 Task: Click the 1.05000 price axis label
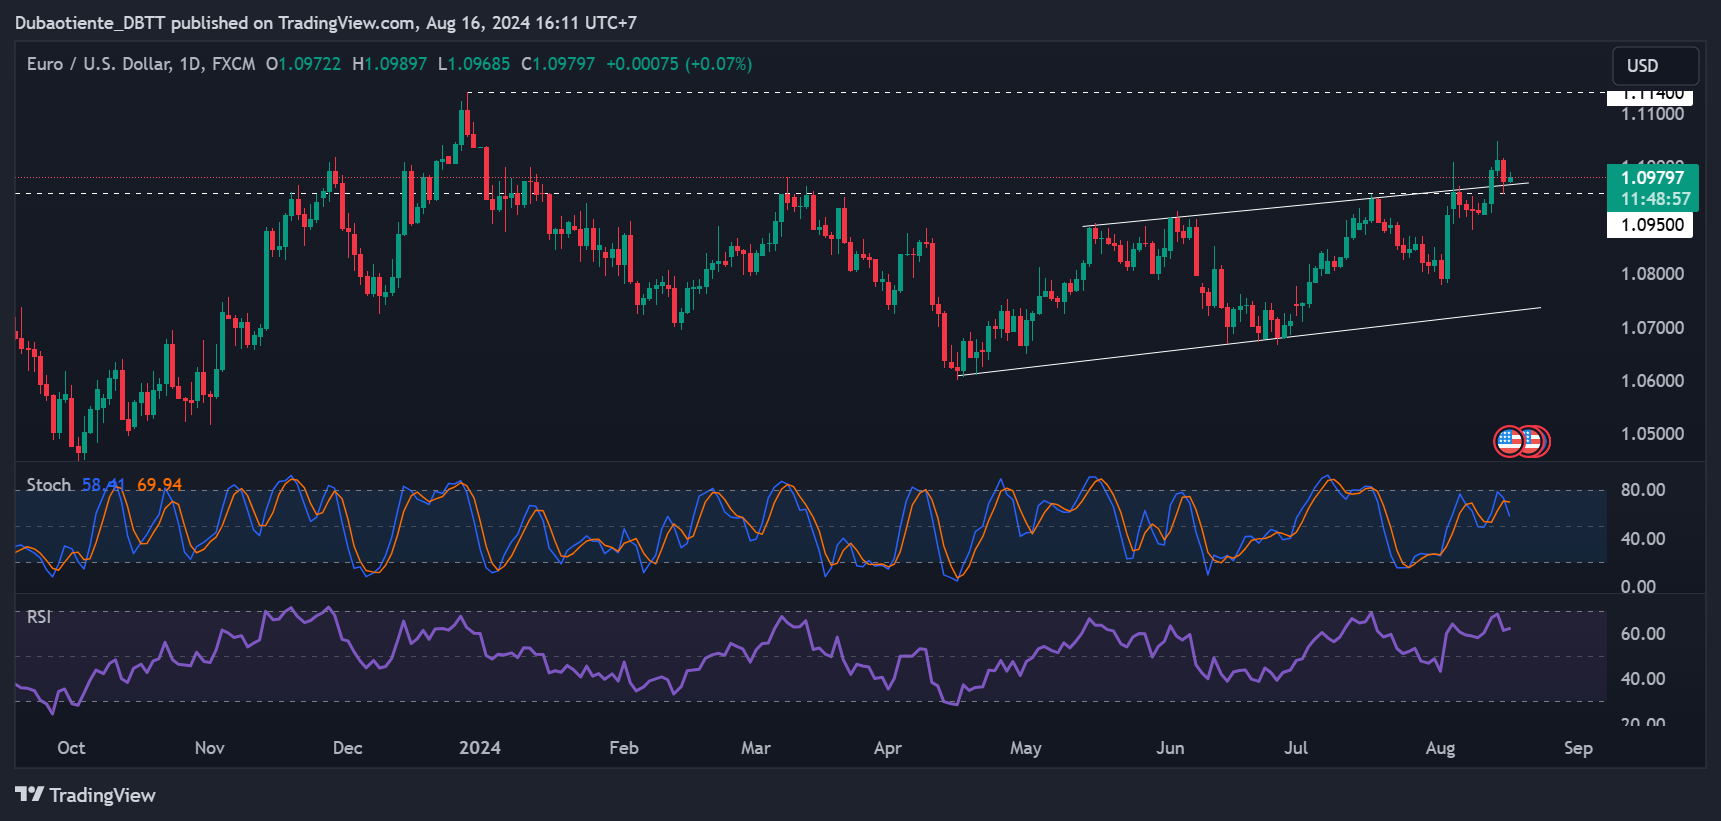[x=1652, y=434]
